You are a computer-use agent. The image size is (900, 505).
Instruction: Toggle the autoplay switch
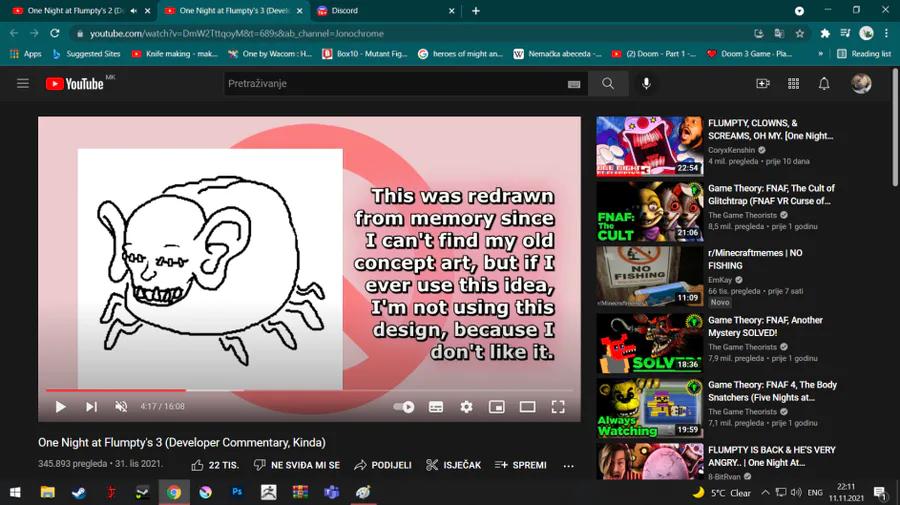[404, 407]
